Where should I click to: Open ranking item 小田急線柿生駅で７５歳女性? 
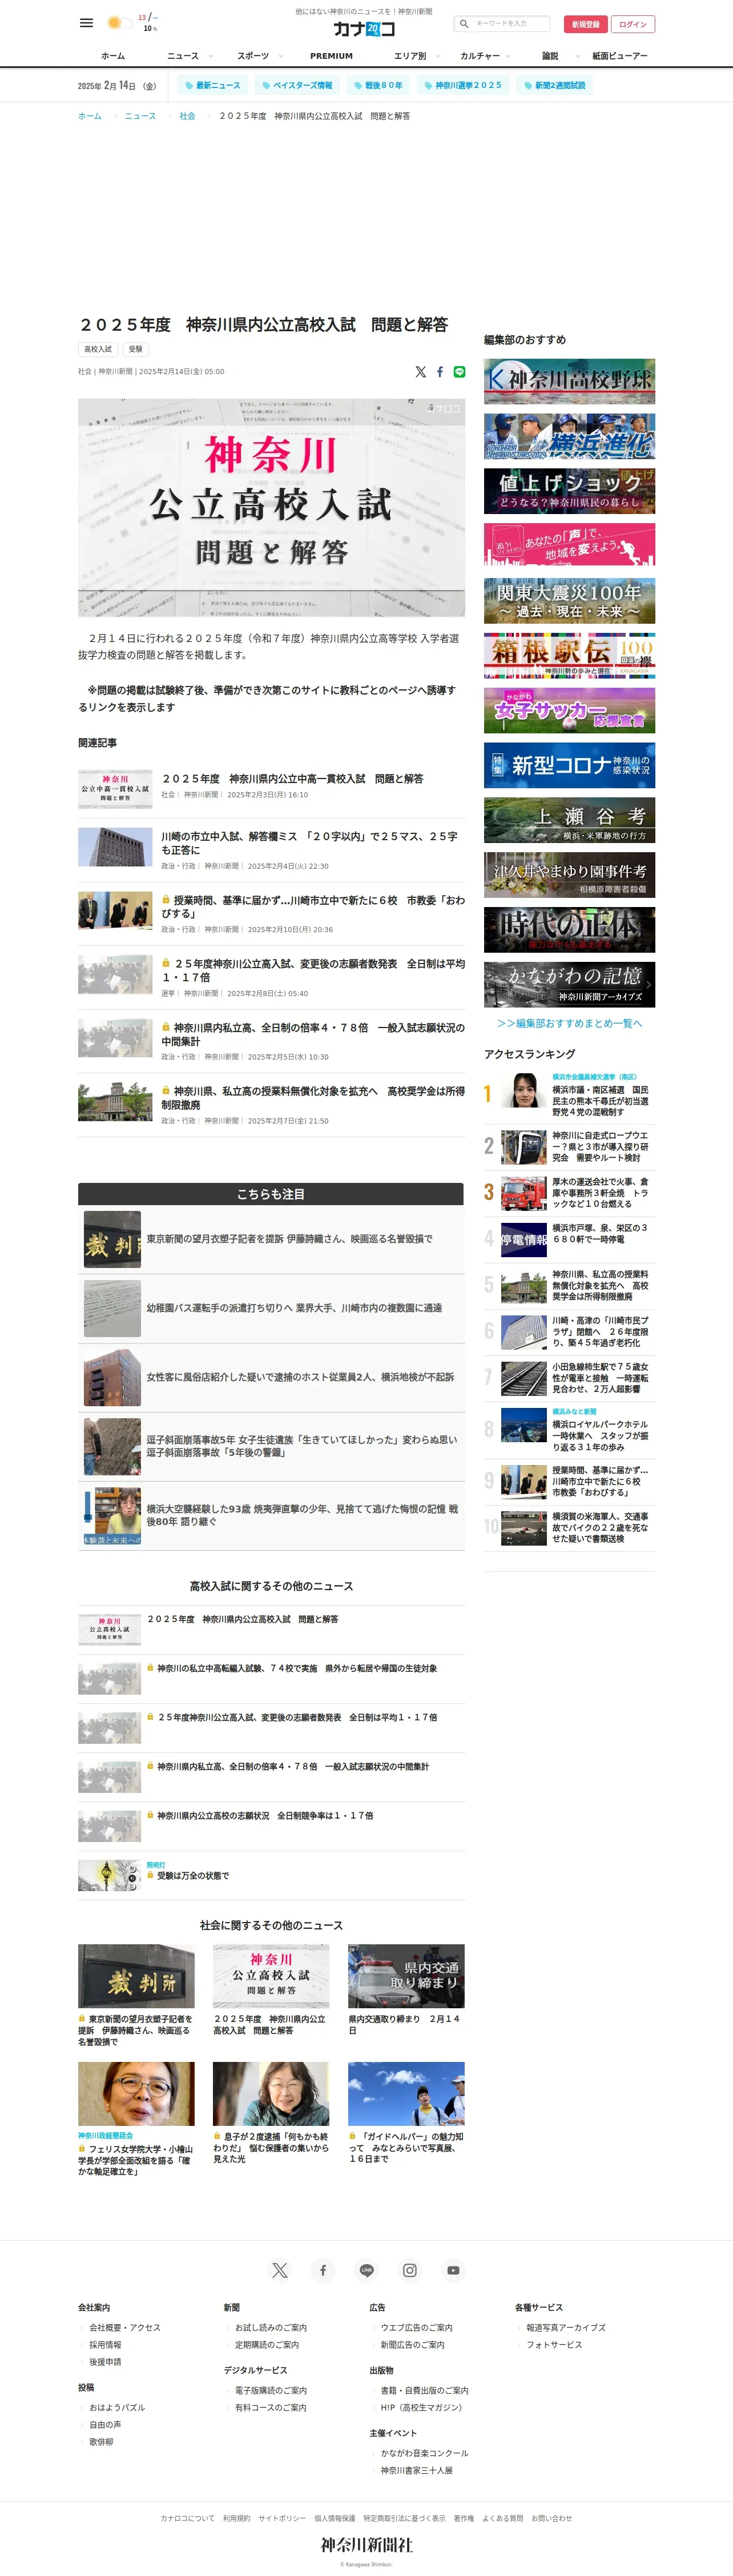tap(569, 1378)
